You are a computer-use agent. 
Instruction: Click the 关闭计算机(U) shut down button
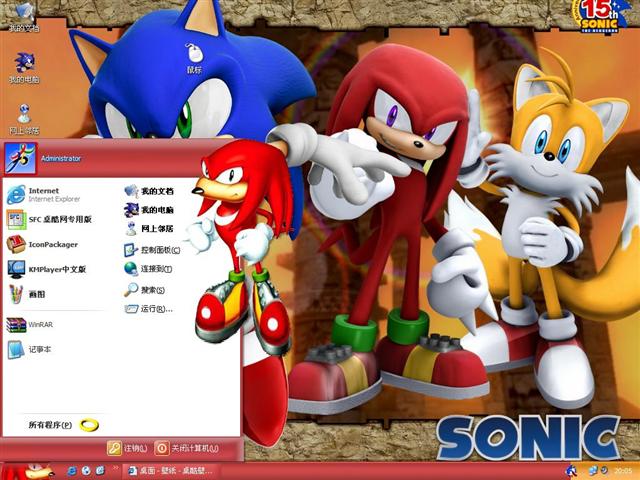point(187,448)
